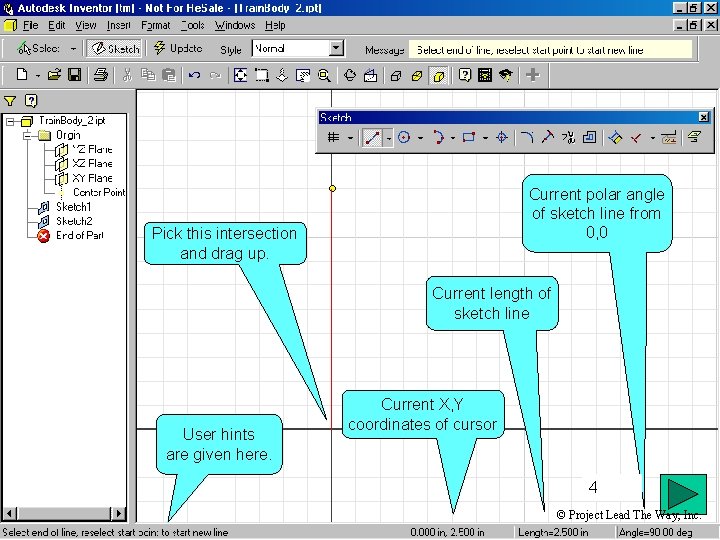Close the floating Sketch toolbar
Screen dimensions: 720x540
(x=703, y=117)
